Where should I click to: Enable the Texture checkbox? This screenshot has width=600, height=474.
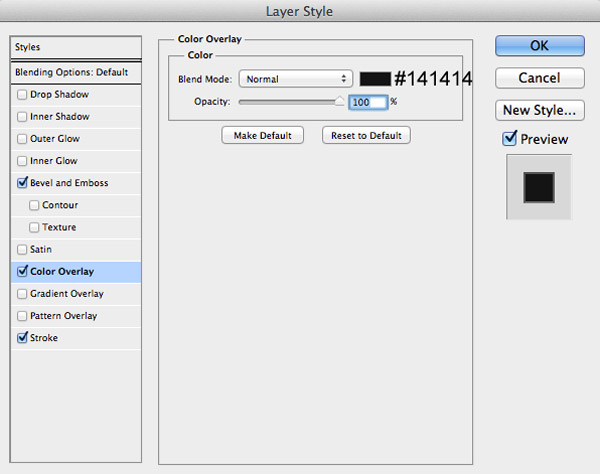coord(34,228)
